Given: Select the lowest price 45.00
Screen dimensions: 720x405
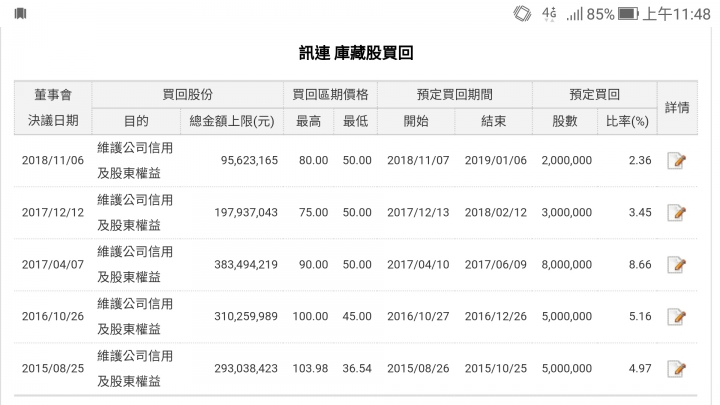Looking at the screenshot, I should (x=357, y=316).
